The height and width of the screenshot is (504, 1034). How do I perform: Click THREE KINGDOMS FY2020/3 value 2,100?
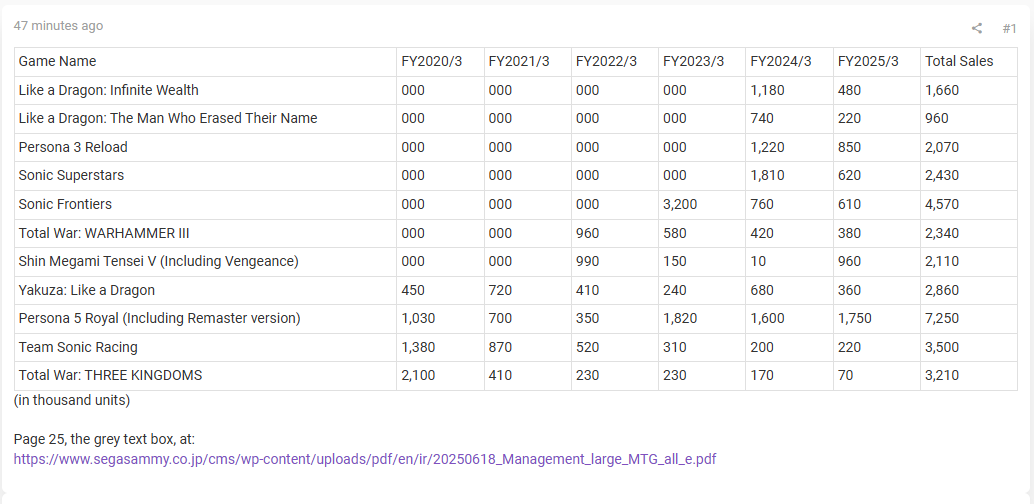pyautogui.click(x=440, y=375)
